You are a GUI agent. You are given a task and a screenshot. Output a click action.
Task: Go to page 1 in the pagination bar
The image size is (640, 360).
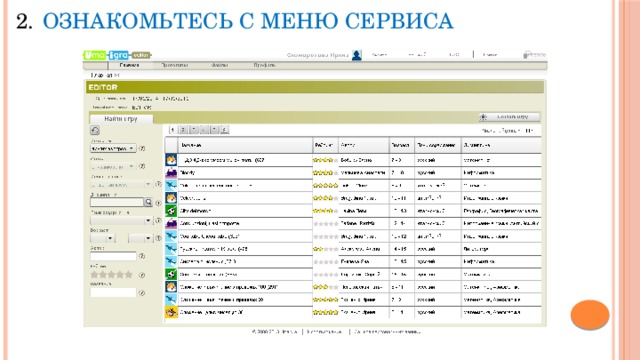pyautogui.click(x=172, y=130)
